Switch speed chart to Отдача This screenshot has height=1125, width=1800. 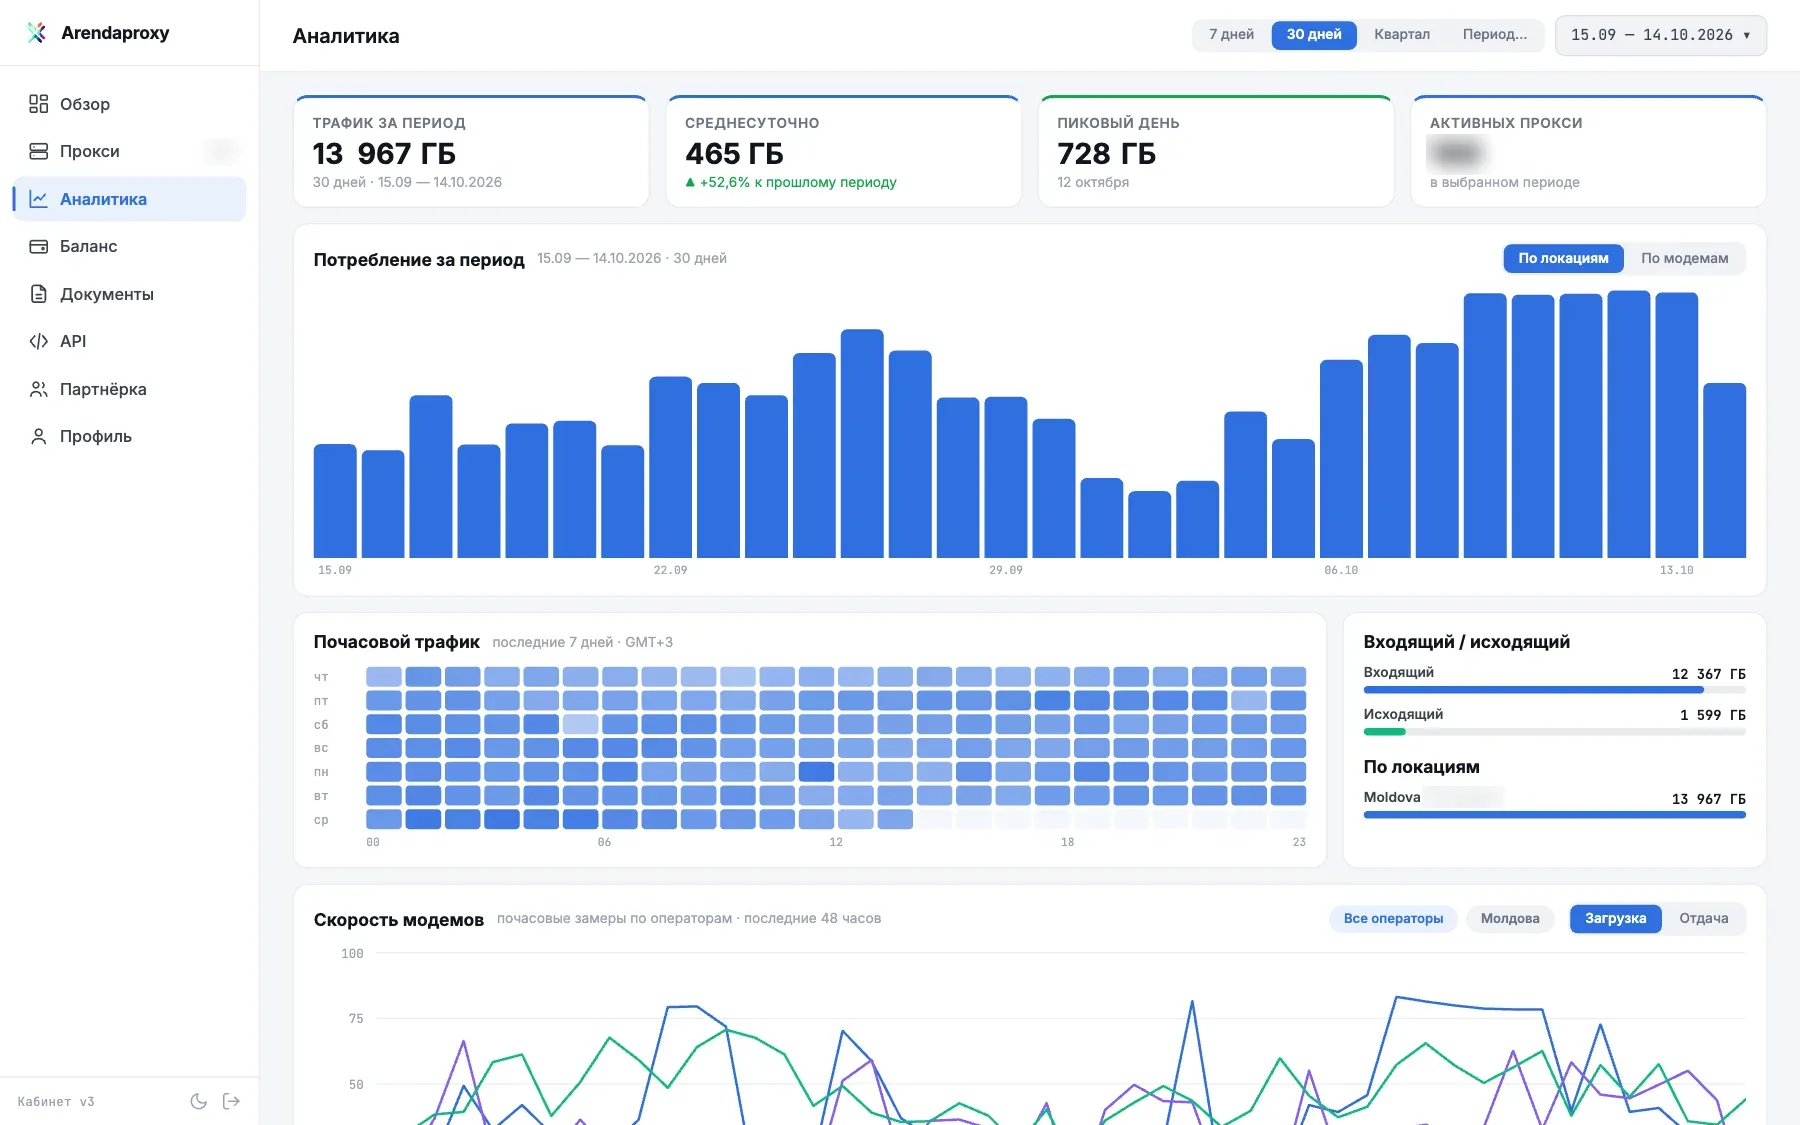pos(1703,919)
